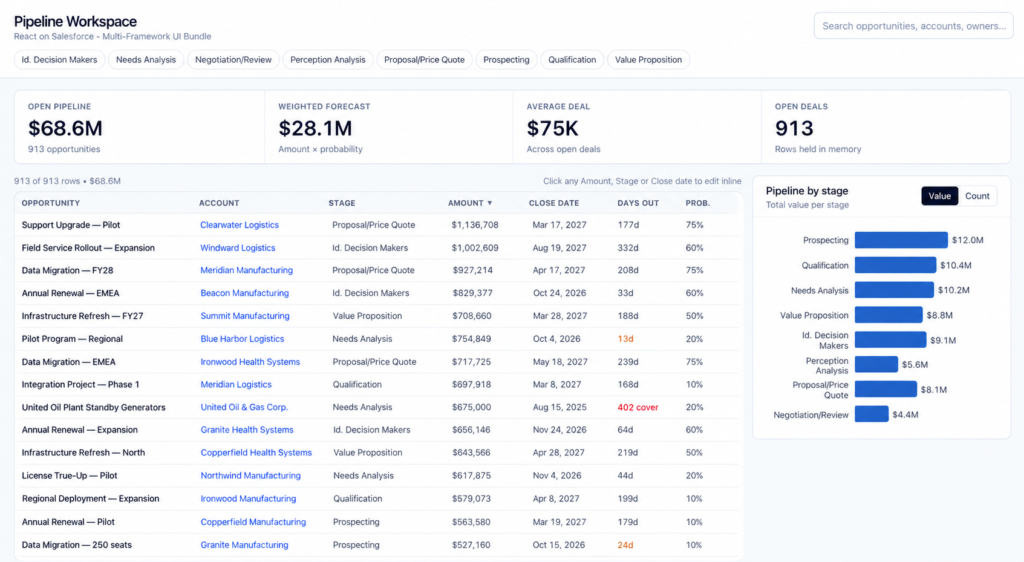Edit the $527,160 amount cell
Image resolution: width=1024 pixels, height=562 pixels.
coord(471,545)
